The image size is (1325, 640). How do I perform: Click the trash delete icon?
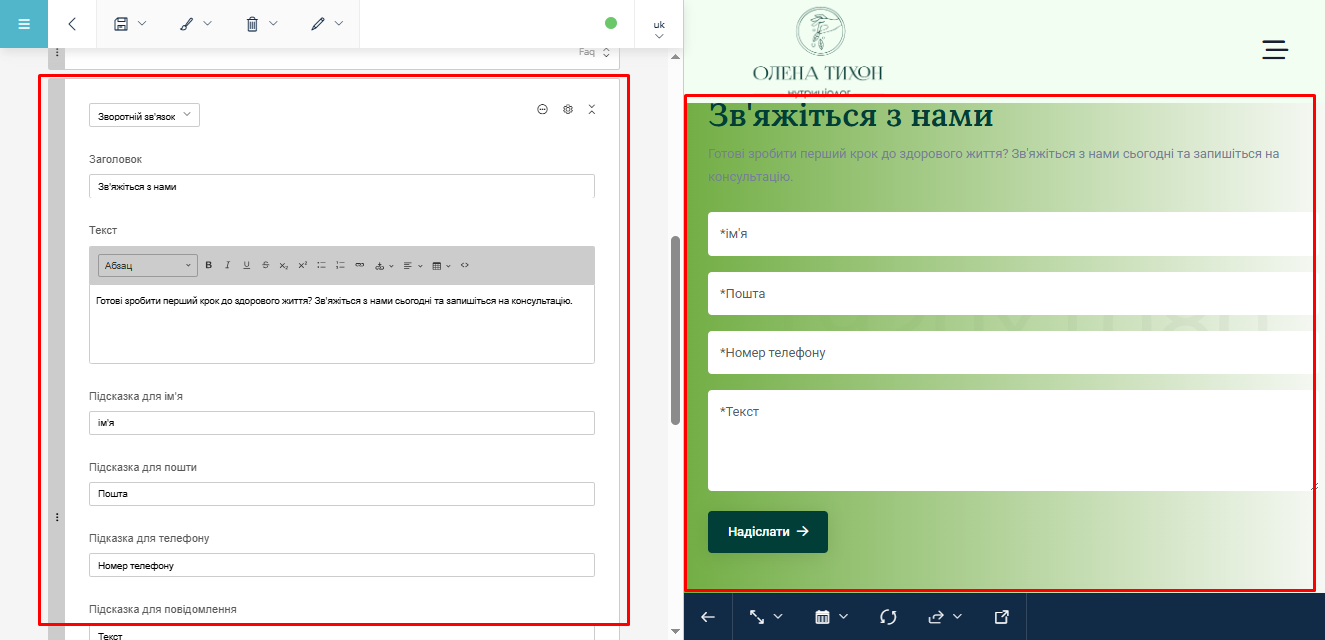tap(253, 24)
